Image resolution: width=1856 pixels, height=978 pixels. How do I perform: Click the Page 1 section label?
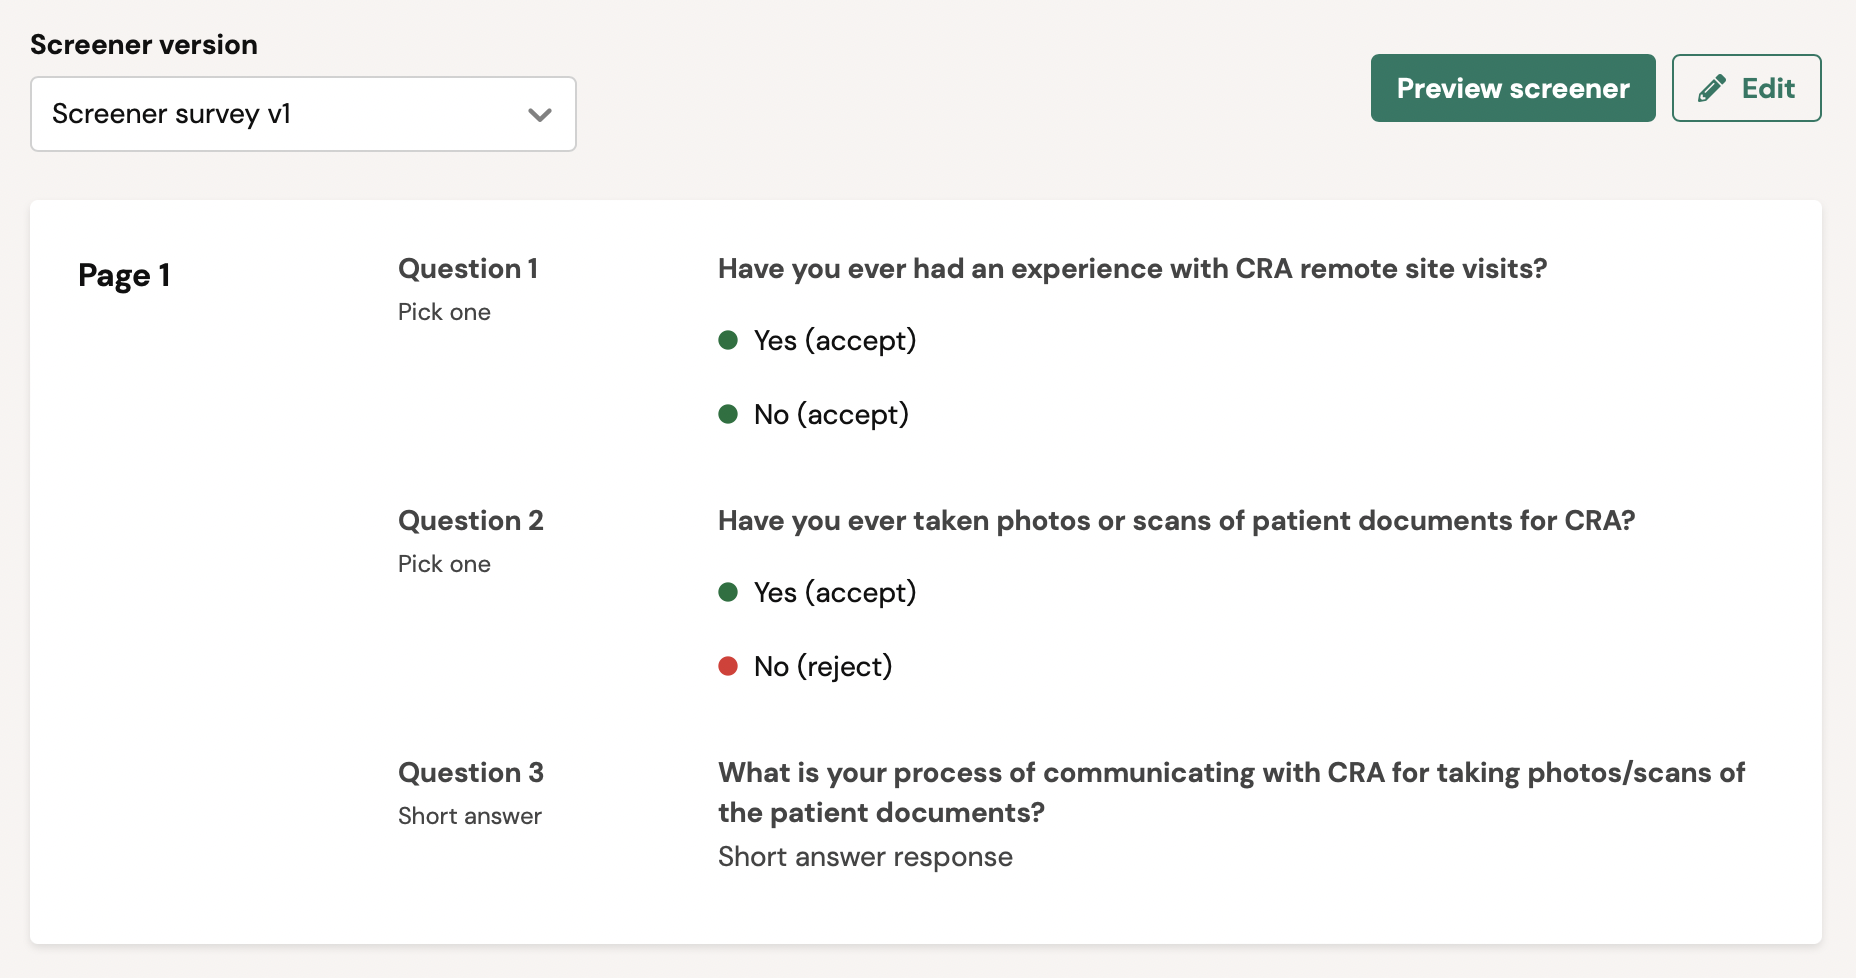tap(124, 274)
